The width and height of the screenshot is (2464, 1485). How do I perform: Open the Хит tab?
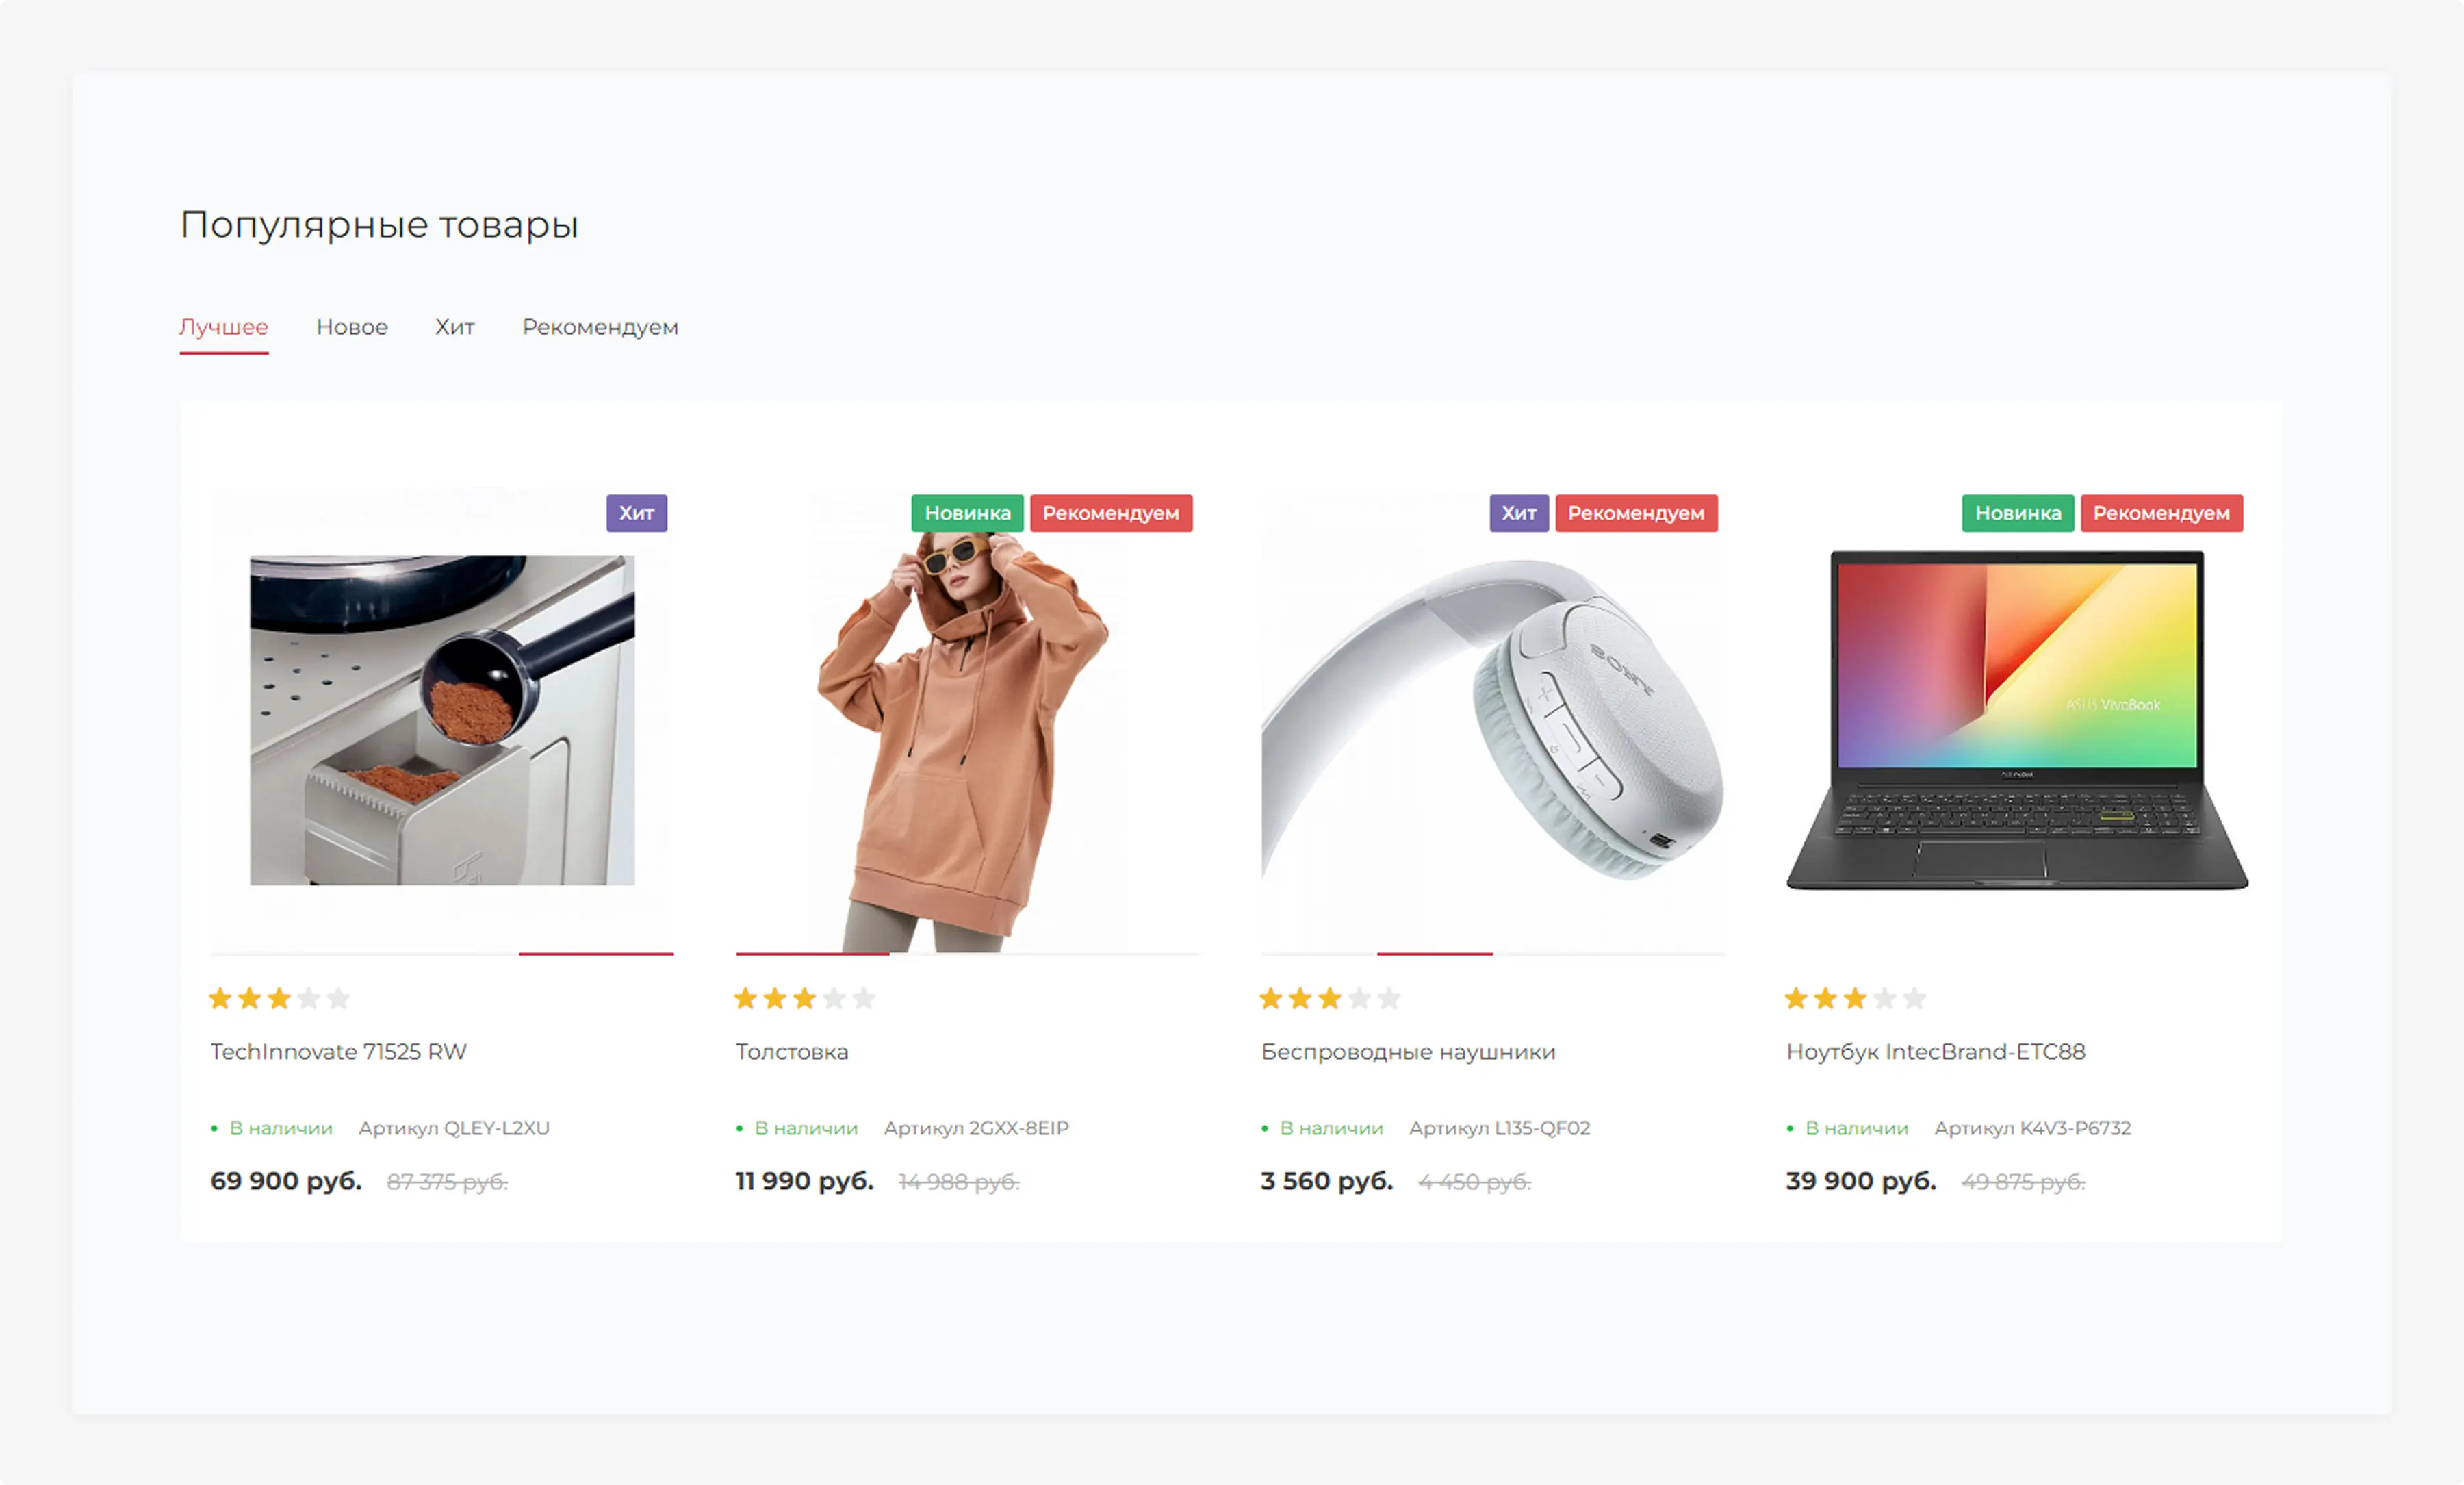click(x=455, y=327)
